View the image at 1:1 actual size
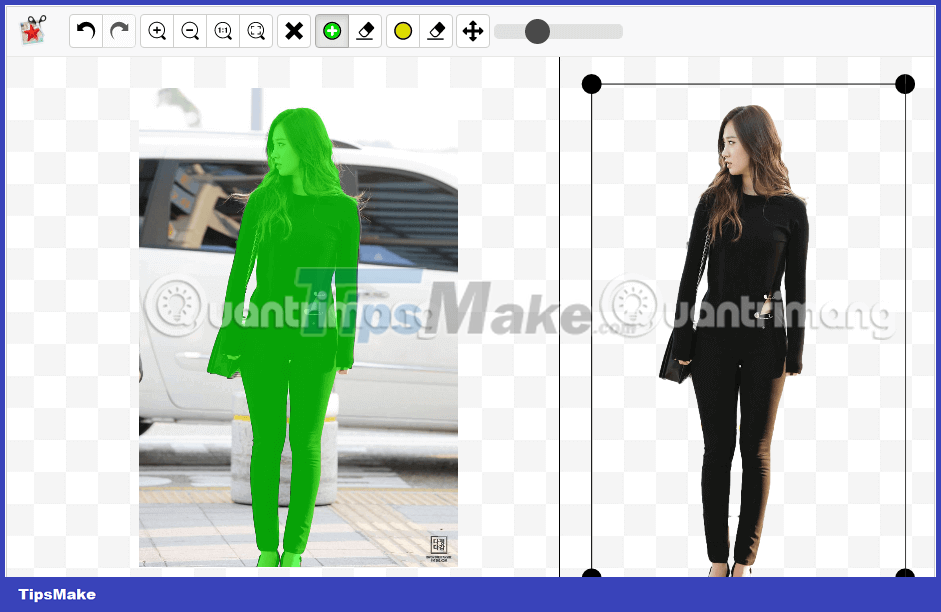Image resolution: width=941 pixels, height=612 pixels. tap(224, 30)
